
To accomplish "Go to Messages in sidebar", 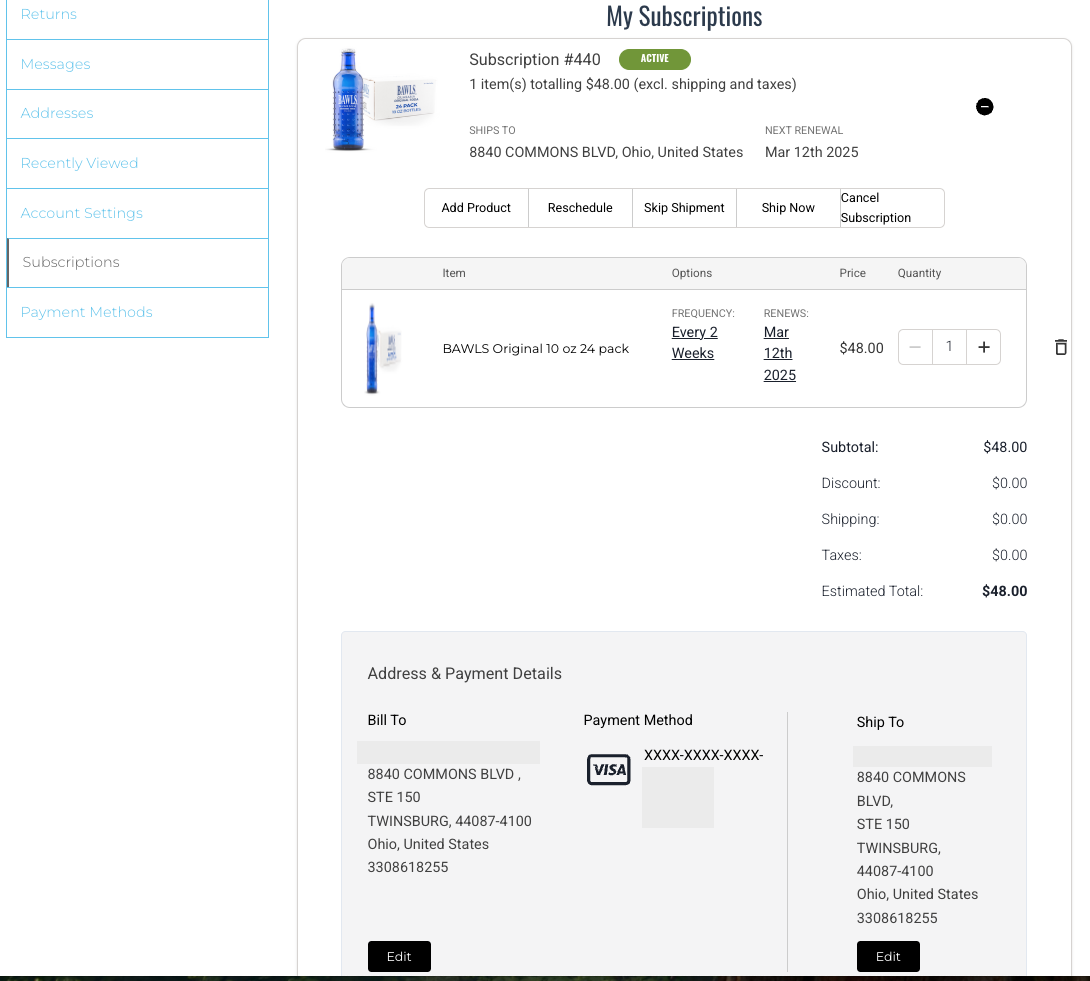I will coord(137,65).
